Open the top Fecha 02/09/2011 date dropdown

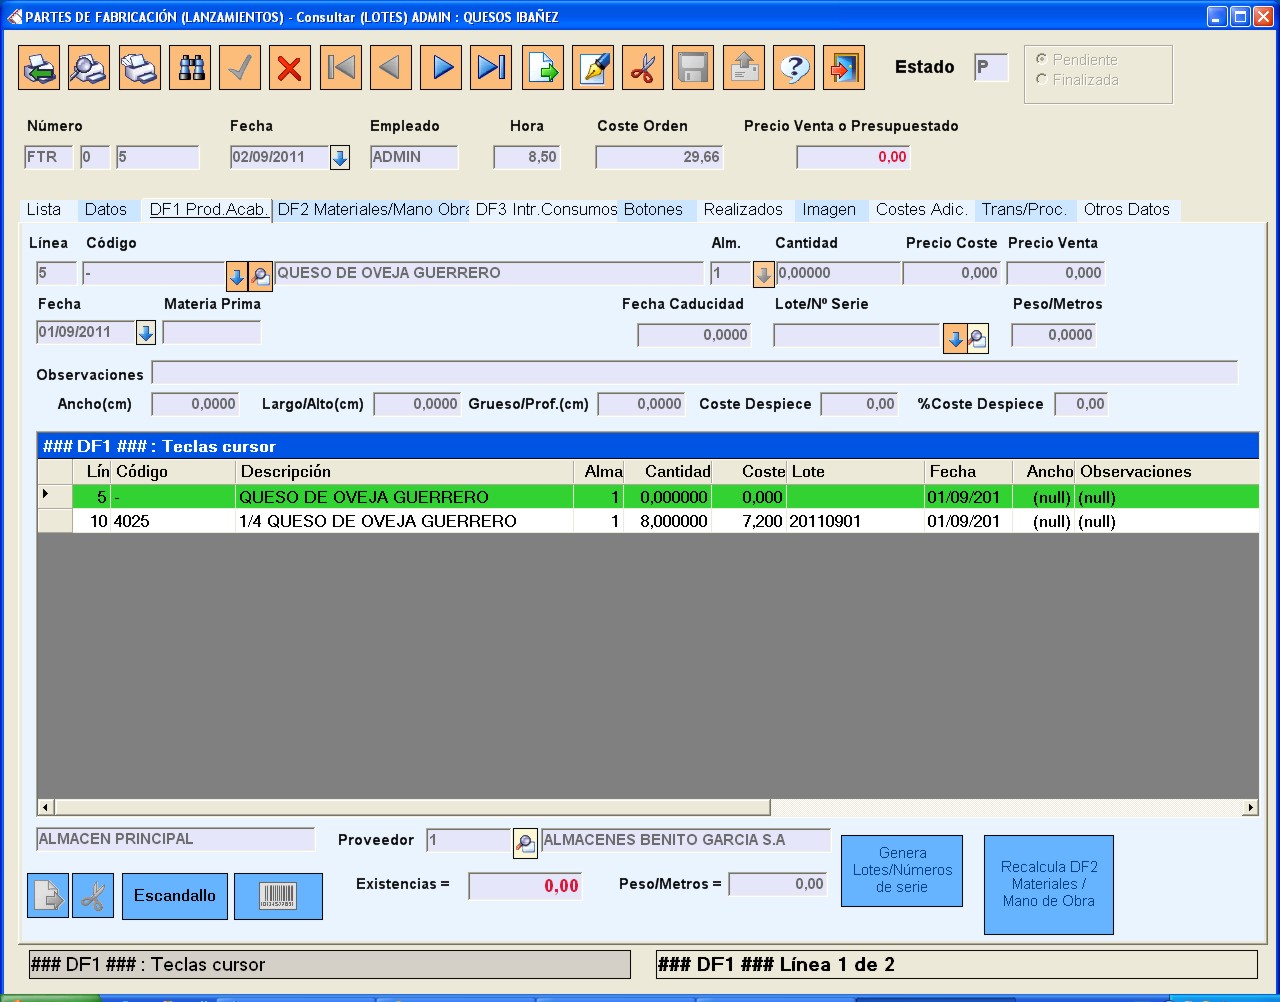point(340,158)
